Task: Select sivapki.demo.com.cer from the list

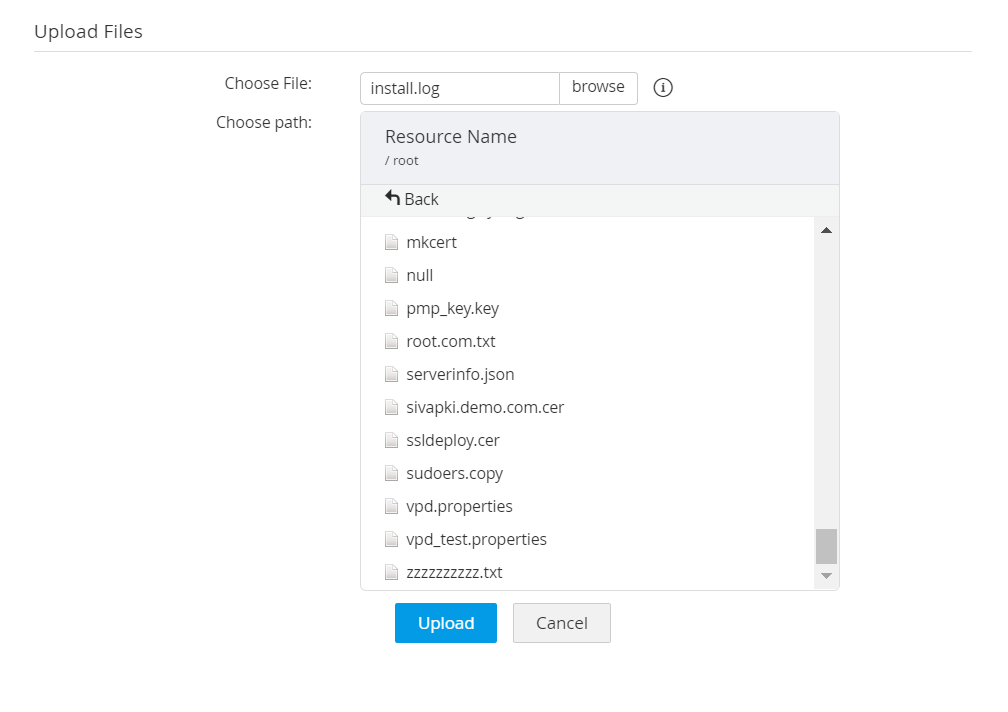Action: pos(485,407)
